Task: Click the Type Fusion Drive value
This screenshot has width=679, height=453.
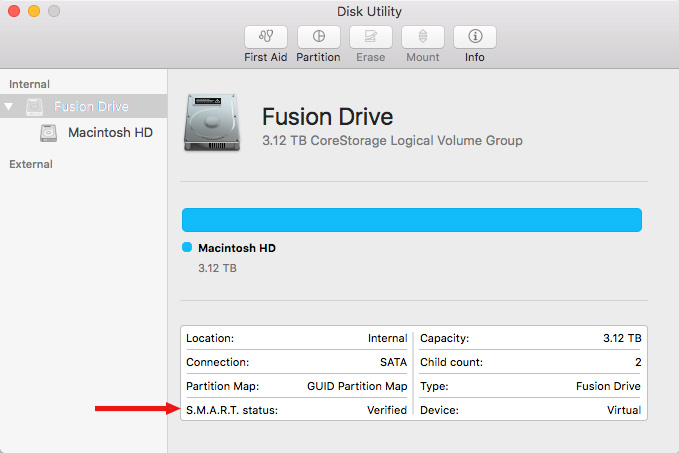Action: [x=608, y=386]
